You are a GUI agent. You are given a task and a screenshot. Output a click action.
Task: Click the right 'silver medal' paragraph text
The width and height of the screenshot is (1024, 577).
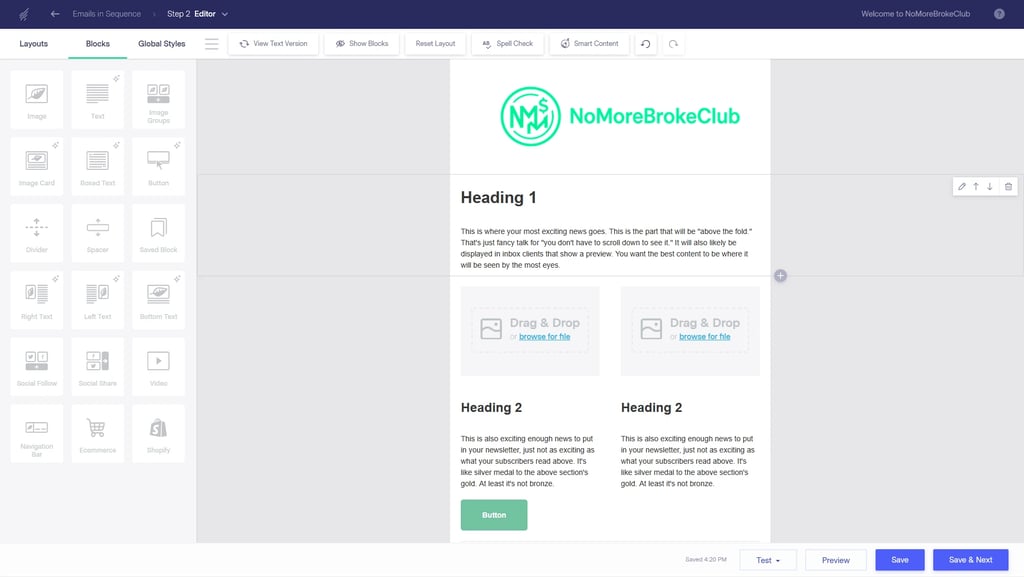(688, 461)
